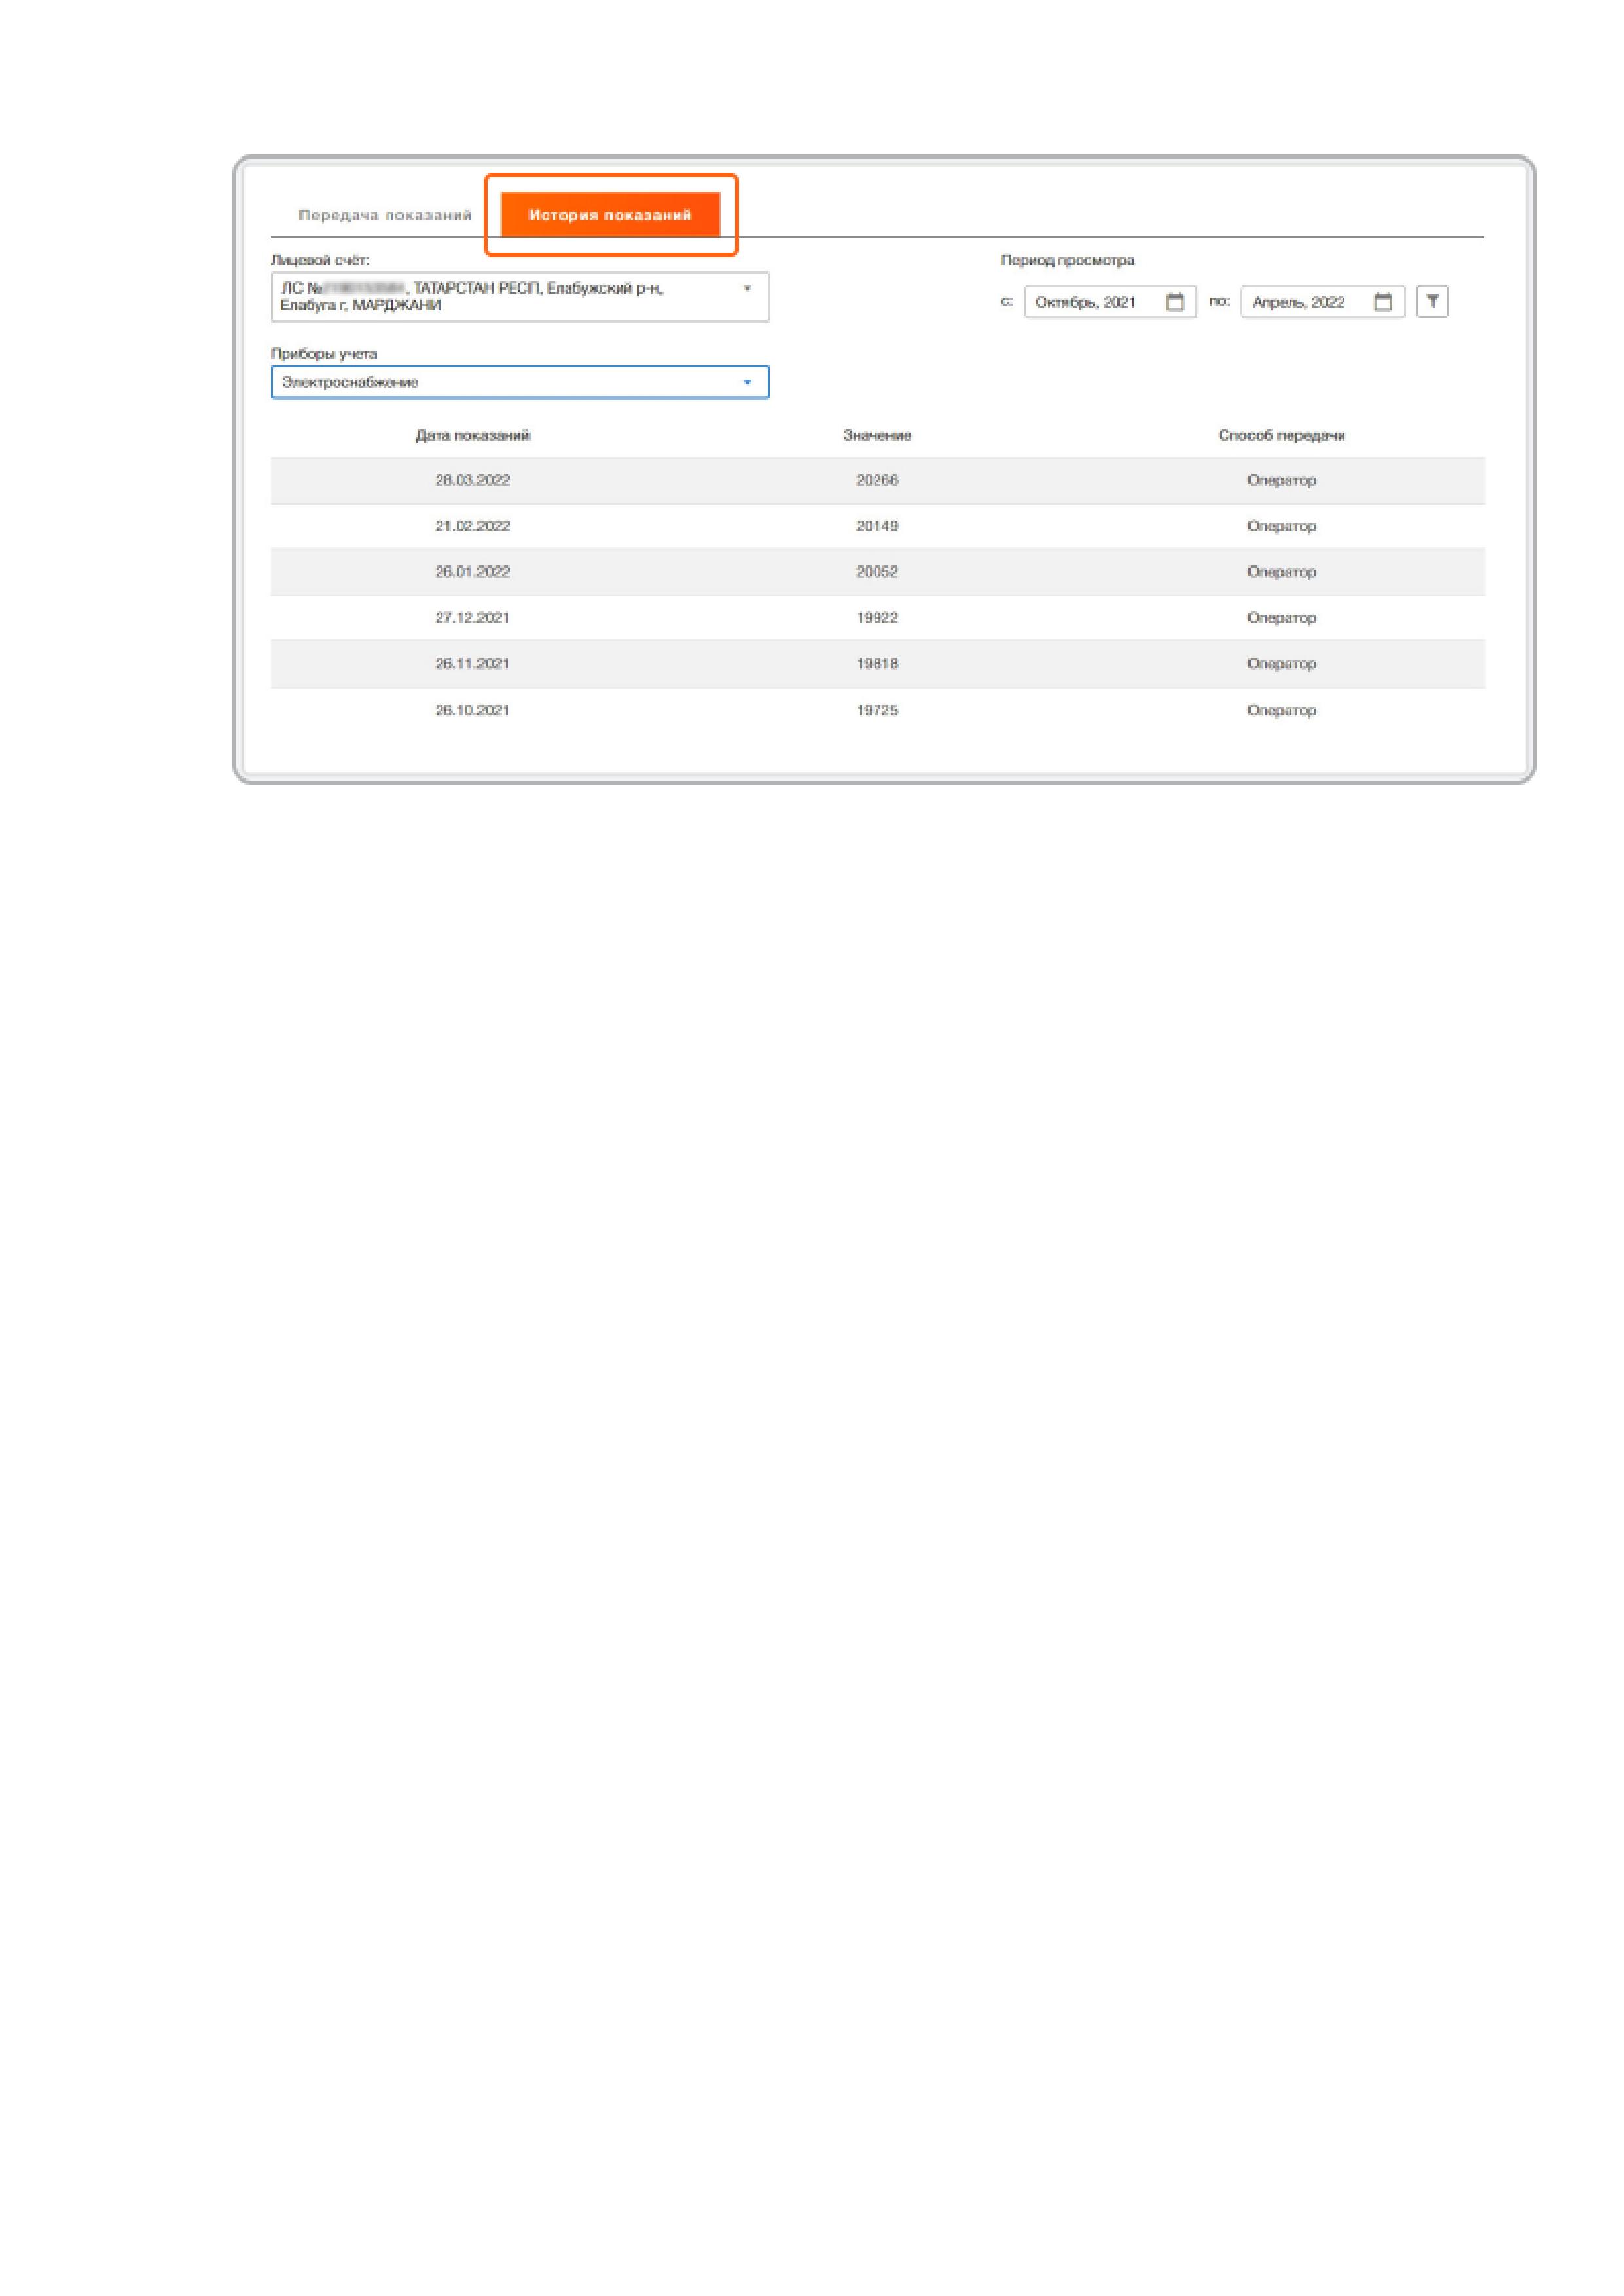This screenshot has height=2296, width=1624.
Task: Click the 19922 reading value
Action: click(877, 618)
